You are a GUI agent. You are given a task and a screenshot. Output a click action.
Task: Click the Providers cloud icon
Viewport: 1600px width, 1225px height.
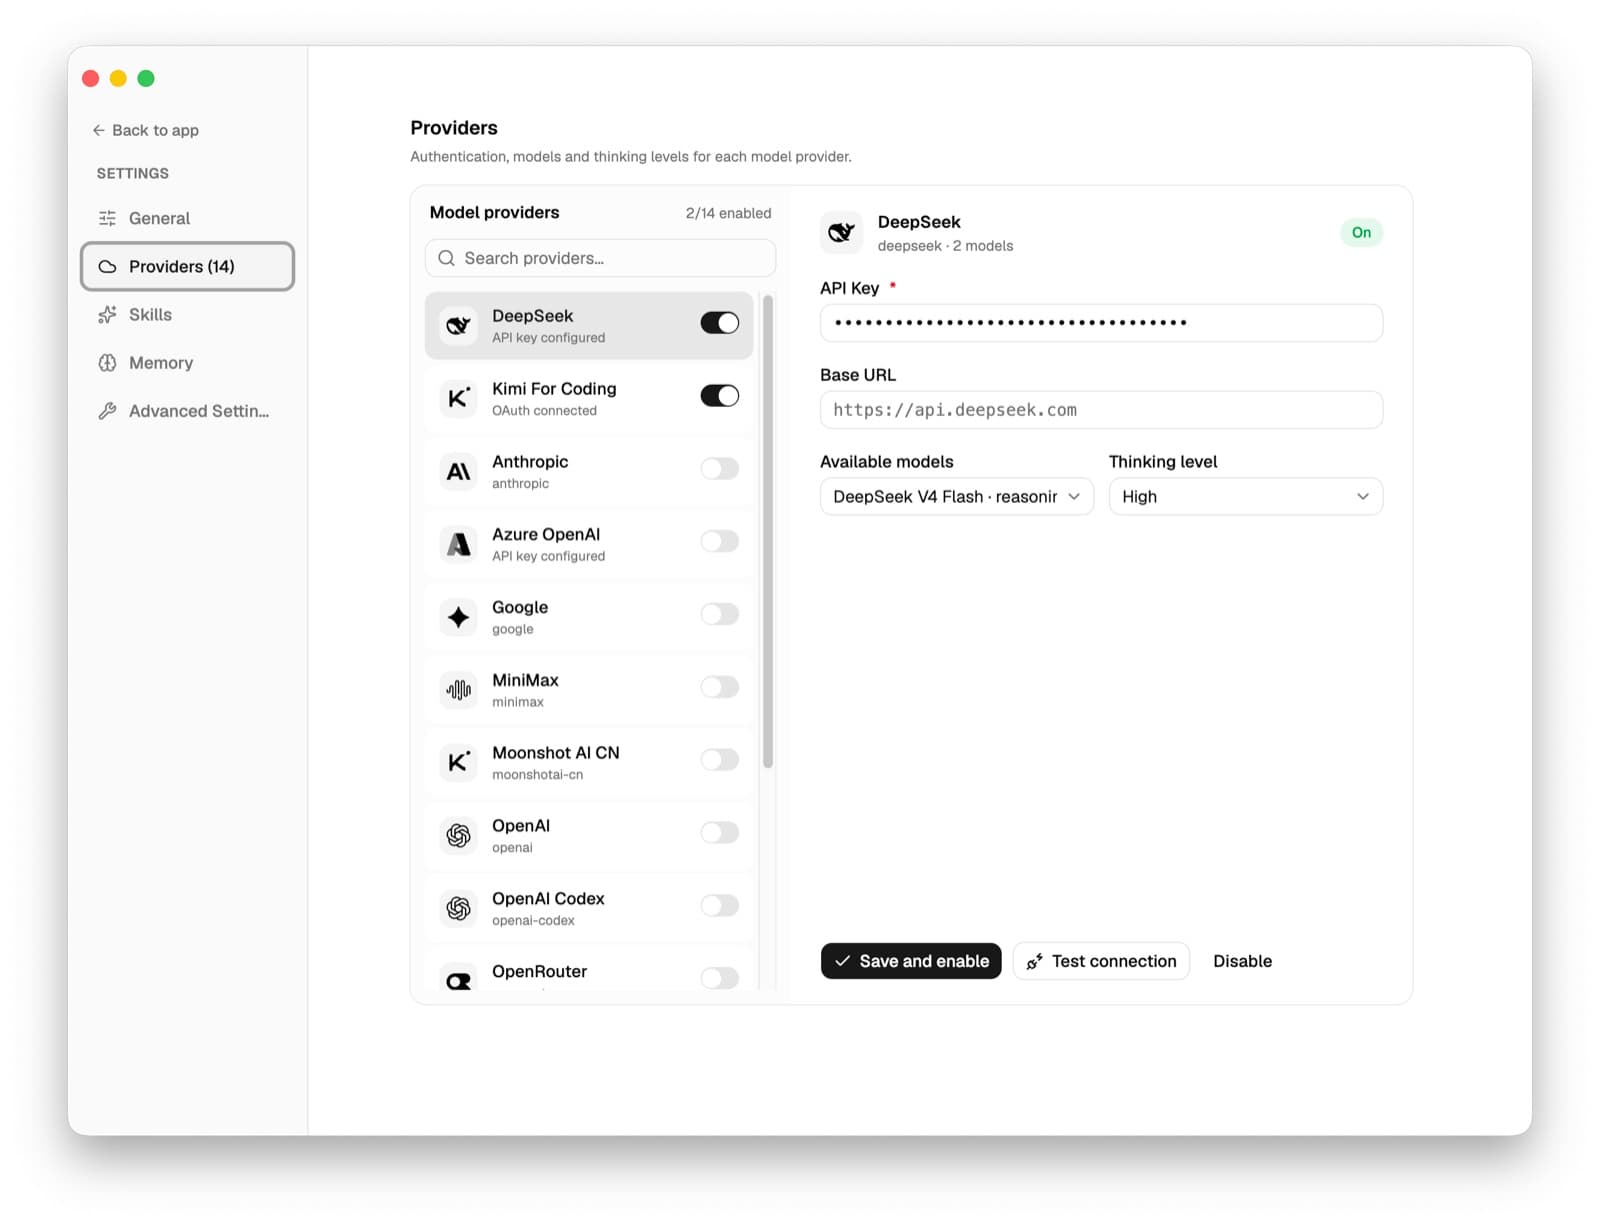tap(107, 267)
